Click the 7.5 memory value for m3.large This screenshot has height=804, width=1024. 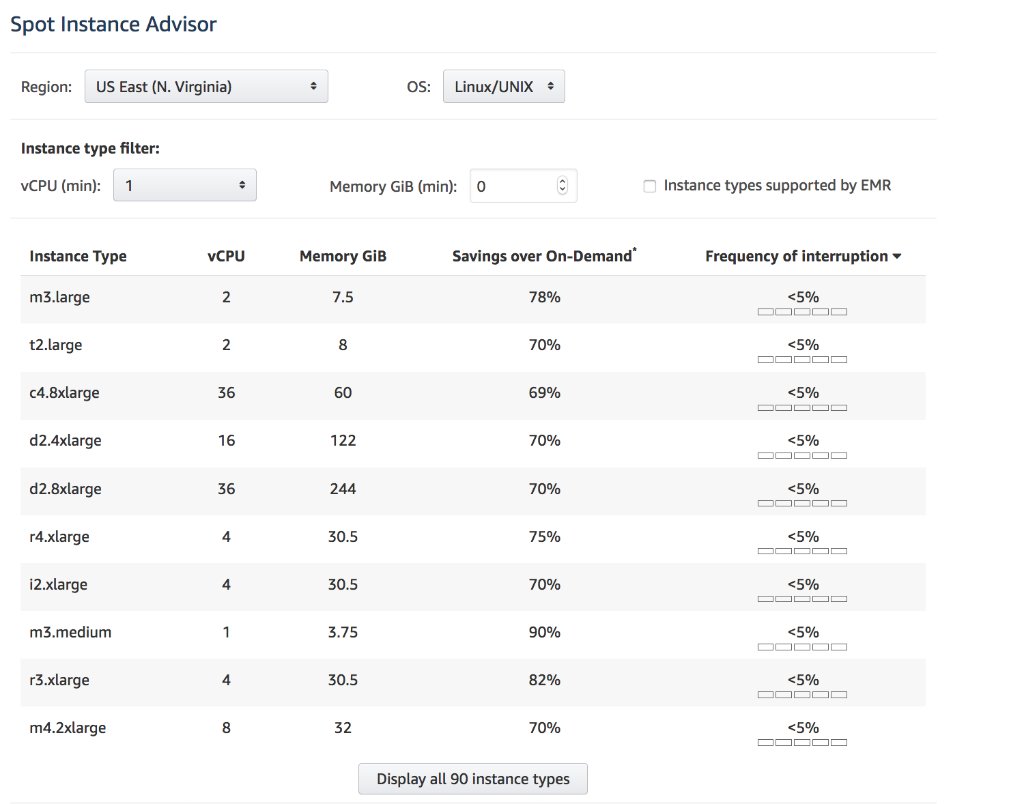pos(343,297)
